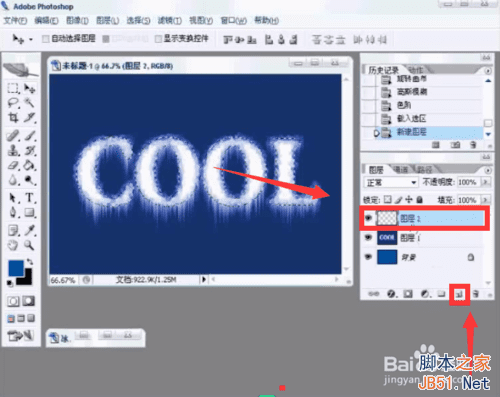Screen dimensions: 500x397
Task: Select the Zoom tool
Action: 29,246
